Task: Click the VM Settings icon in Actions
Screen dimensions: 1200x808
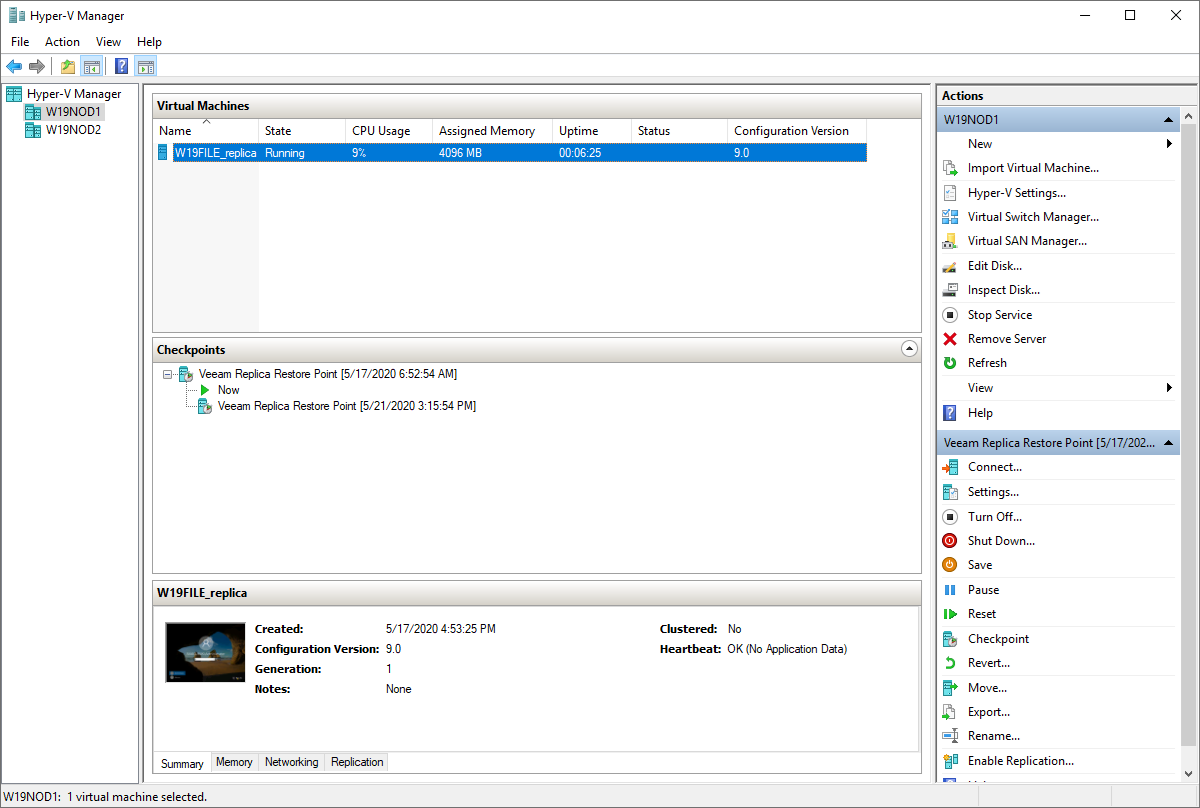Action: [950, 492]
